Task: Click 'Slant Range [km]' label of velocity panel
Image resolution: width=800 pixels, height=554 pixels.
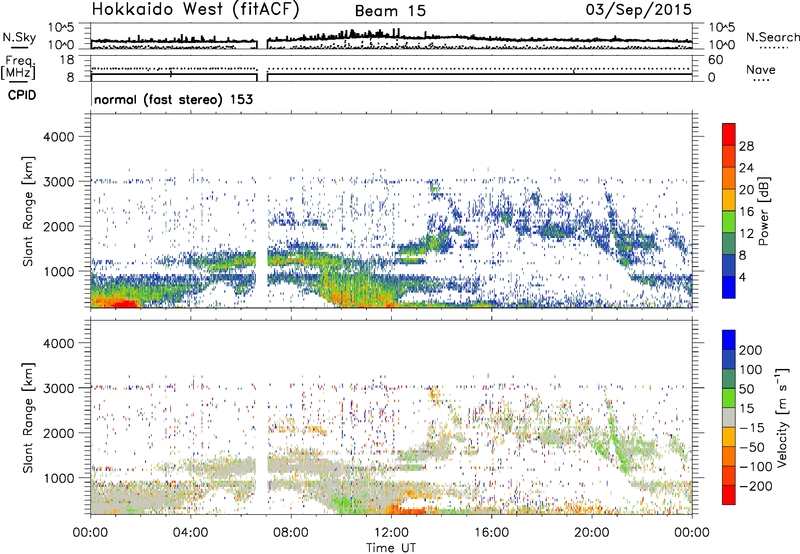Action: 28,418
